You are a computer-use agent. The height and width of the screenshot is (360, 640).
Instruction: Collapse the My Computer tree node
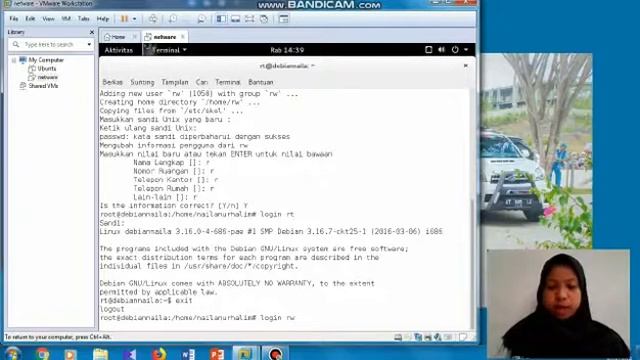[x=14, y=60]
